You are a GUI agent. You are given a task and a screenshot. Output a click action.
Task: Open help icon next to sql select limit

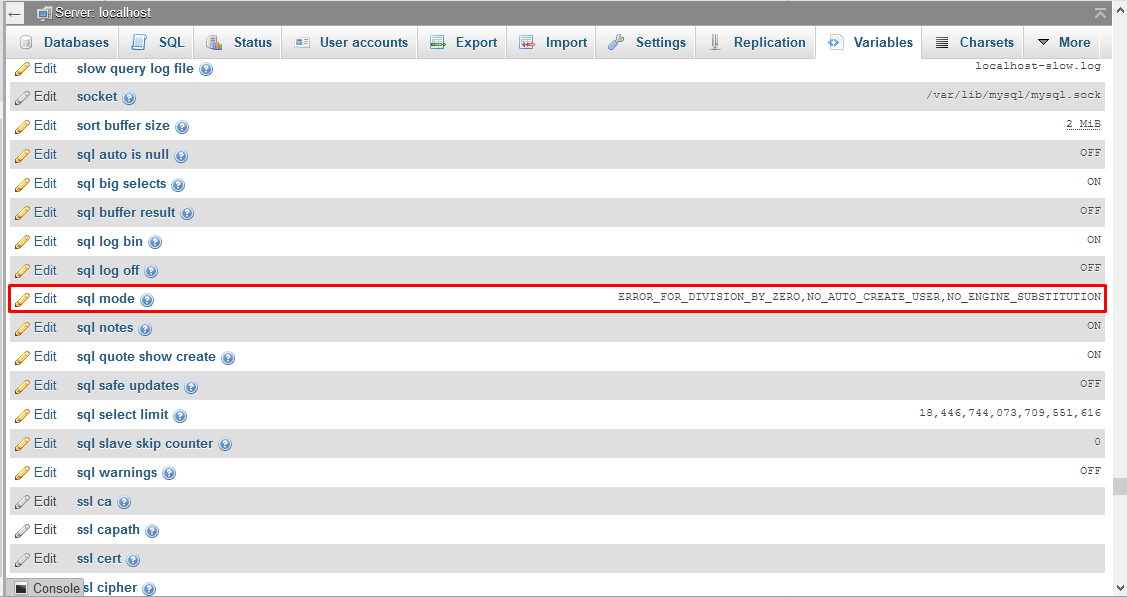[180, 416]
